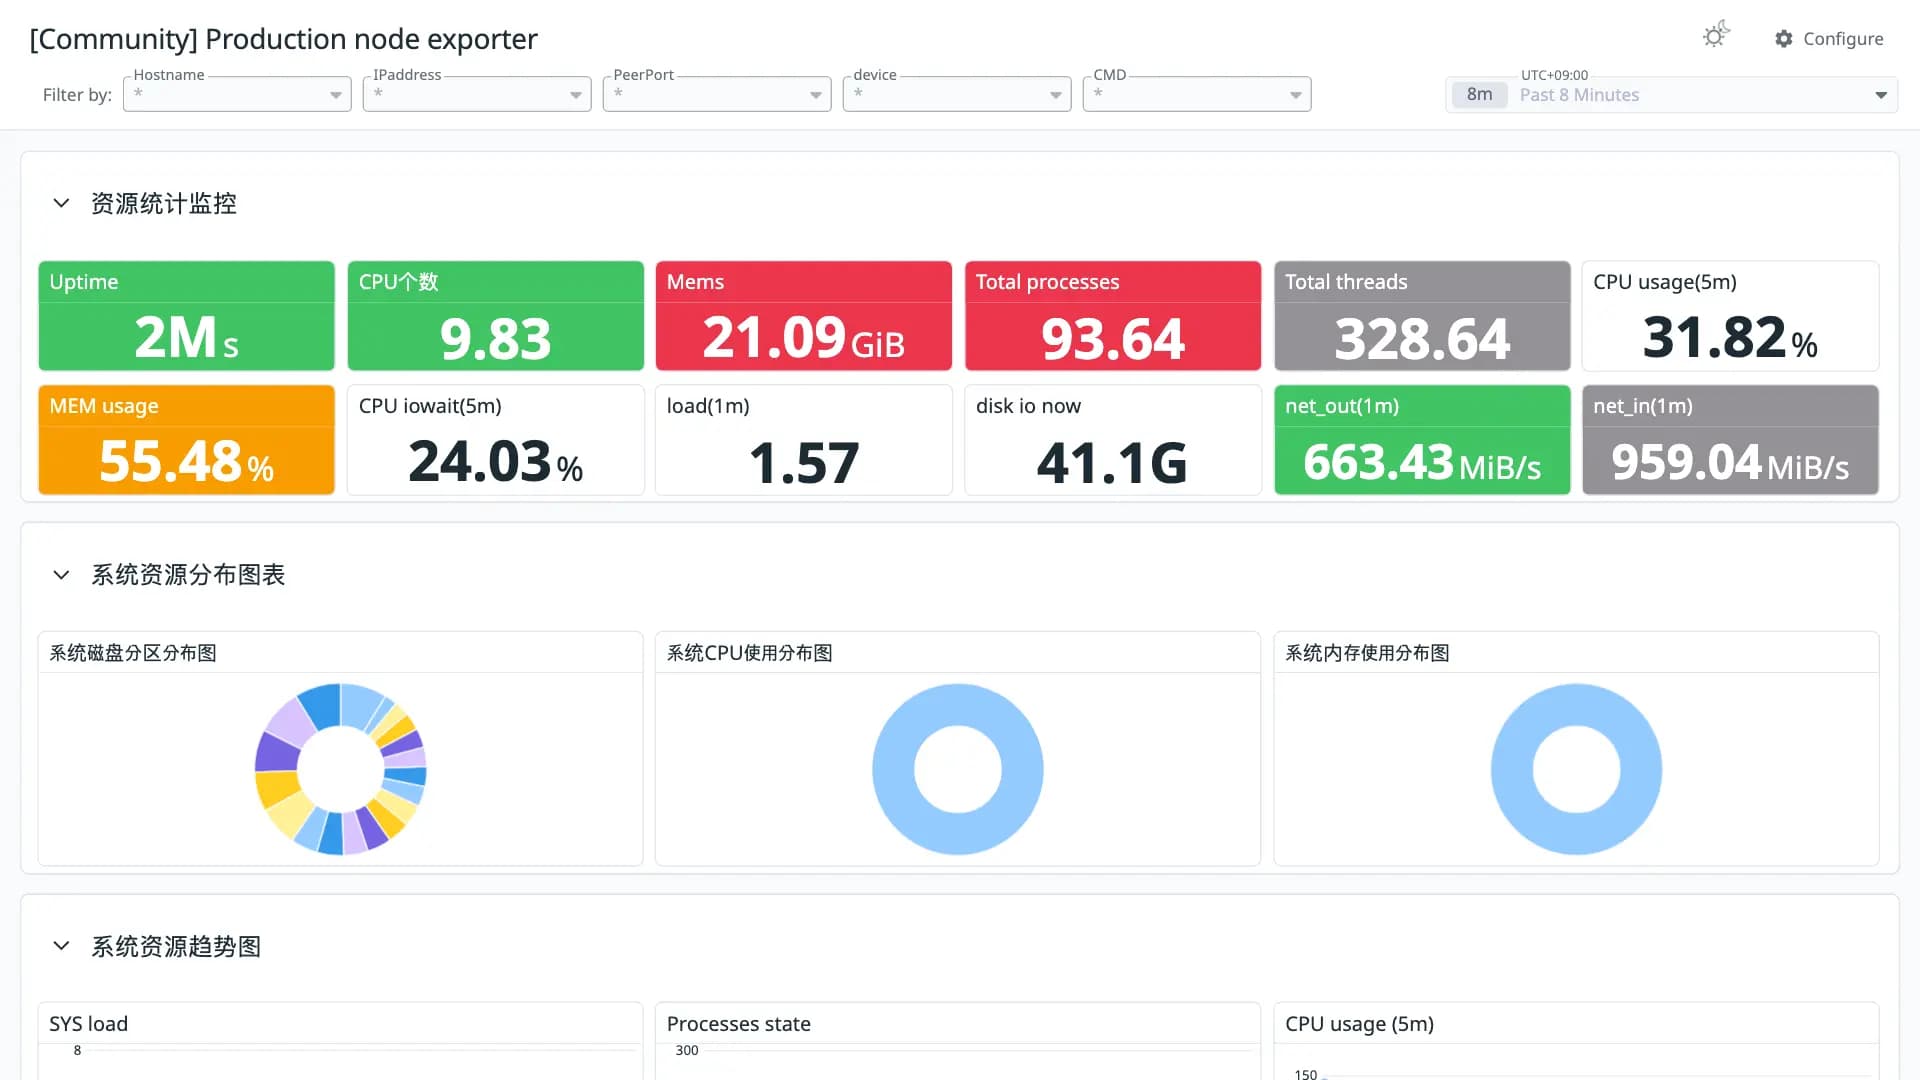Click the CPU个数 metric tile
The height and width of the screenshot is (1080, 1920).
(495, 316)
